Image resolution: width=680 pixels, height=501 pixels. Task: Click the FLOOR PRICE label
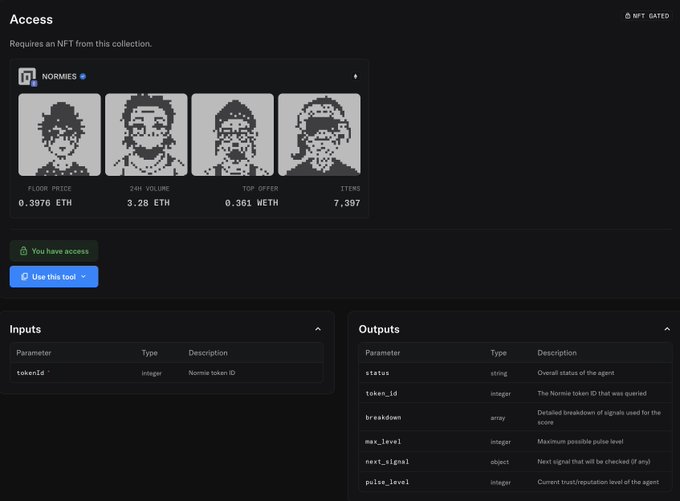(49, 189)
